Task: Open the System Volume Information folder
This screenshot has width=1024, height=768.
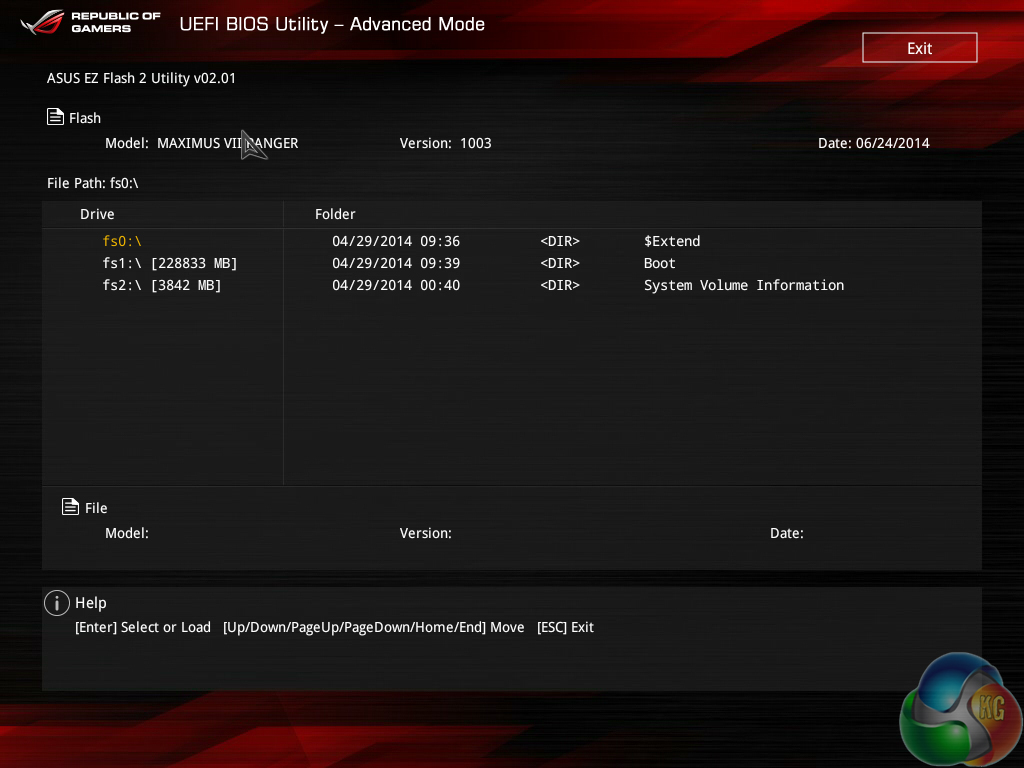Action: pyautogui.click(x=744, y=285)
